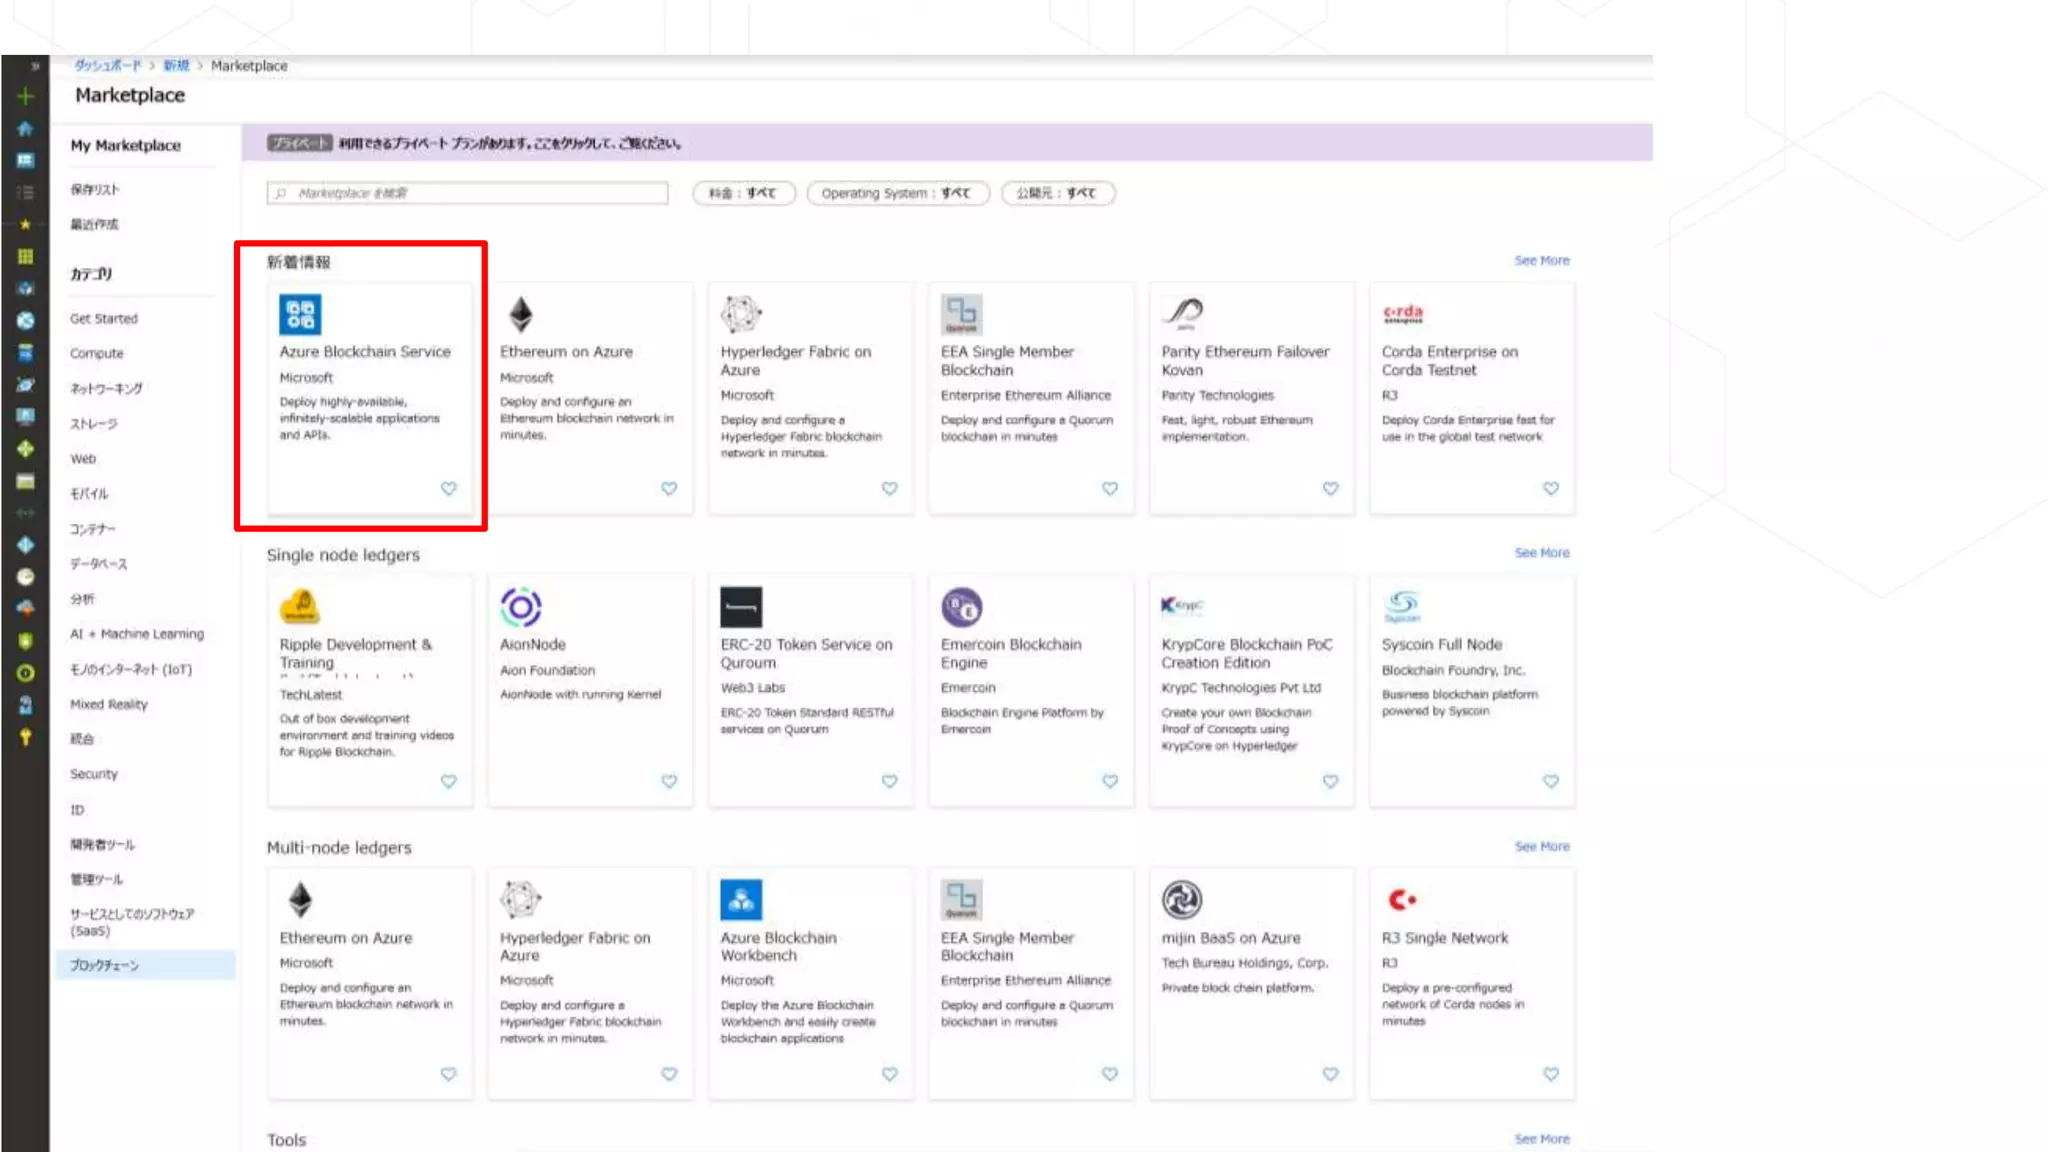Click the R3 Single Network logo

tap(1402, 900)
